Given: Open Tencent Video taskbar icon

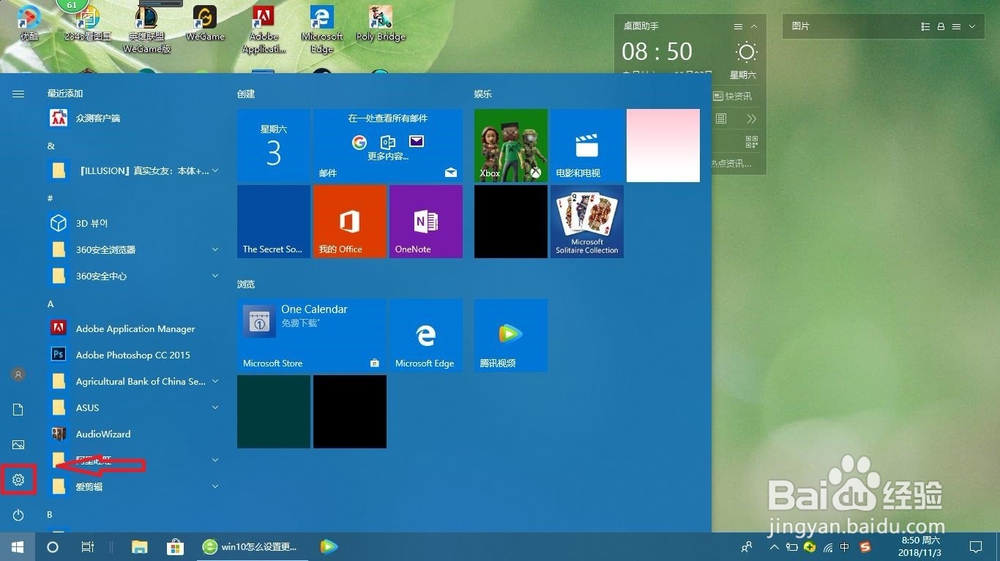Looking at the screenshot, I should [x=328, y=547].
